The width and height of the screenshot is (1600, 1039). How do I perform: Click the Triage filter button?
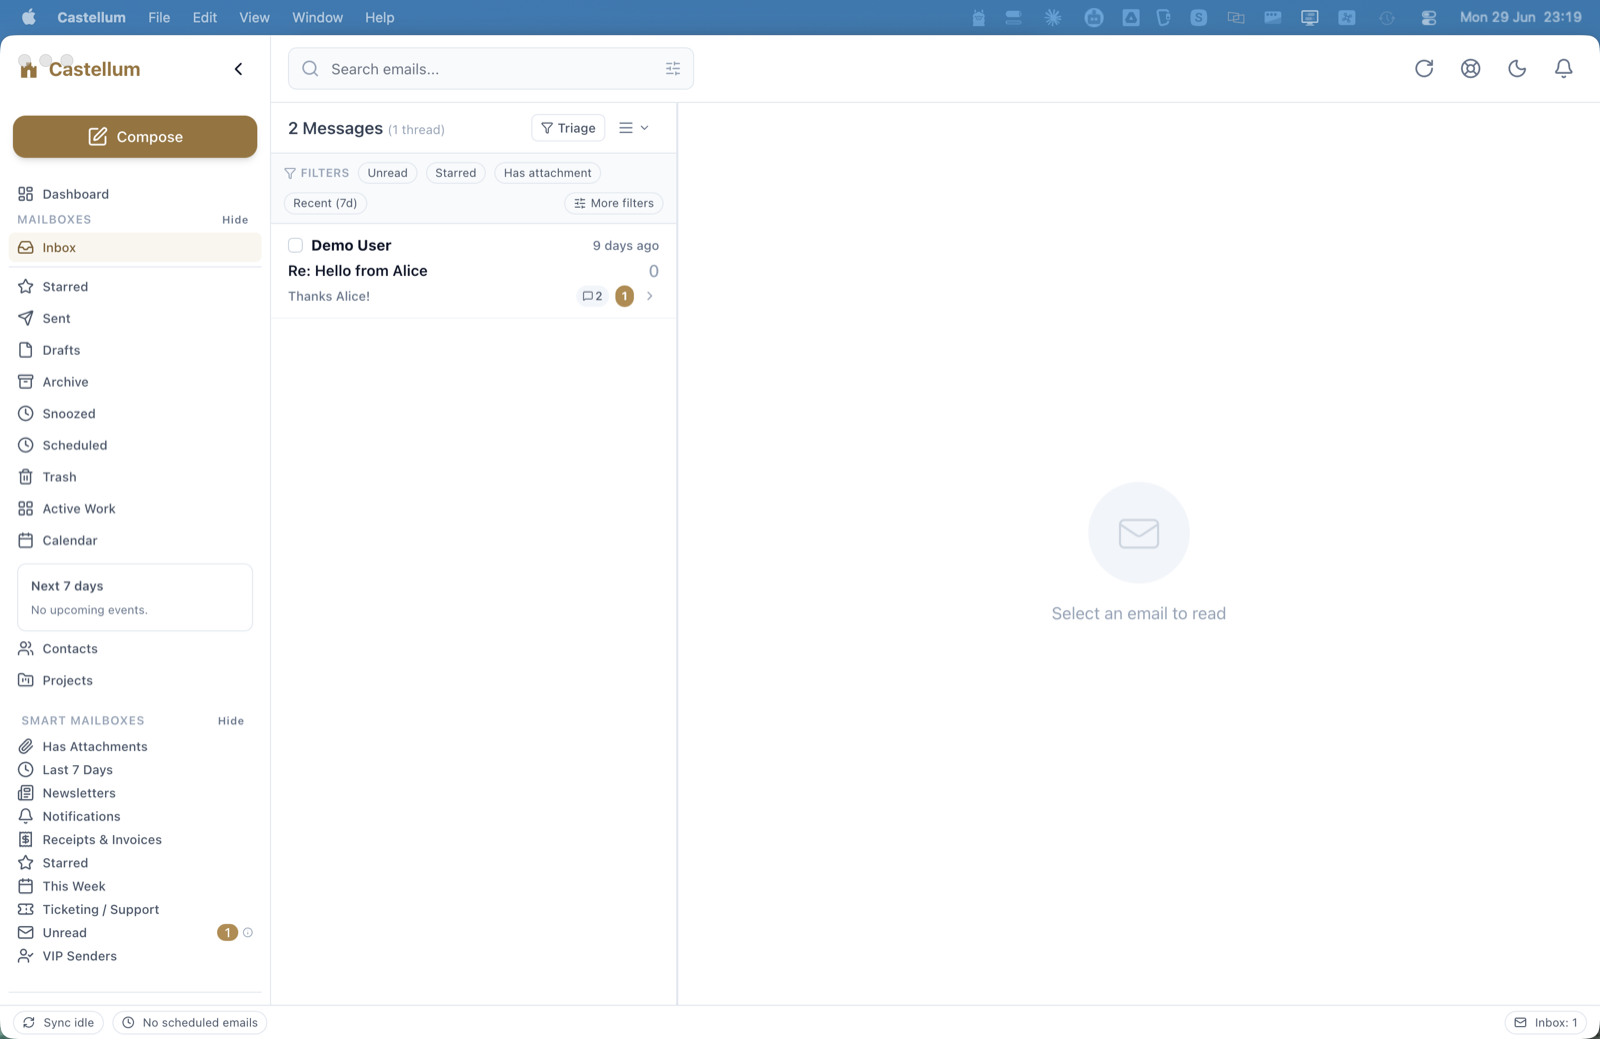click(x=568, y=128)
